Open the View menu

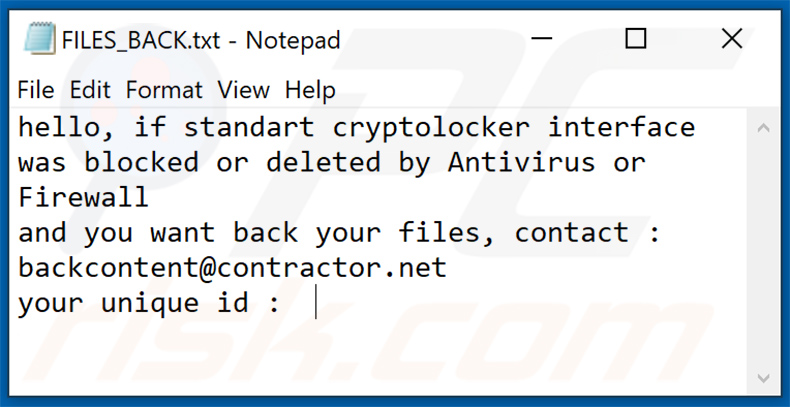coord(244,90)
